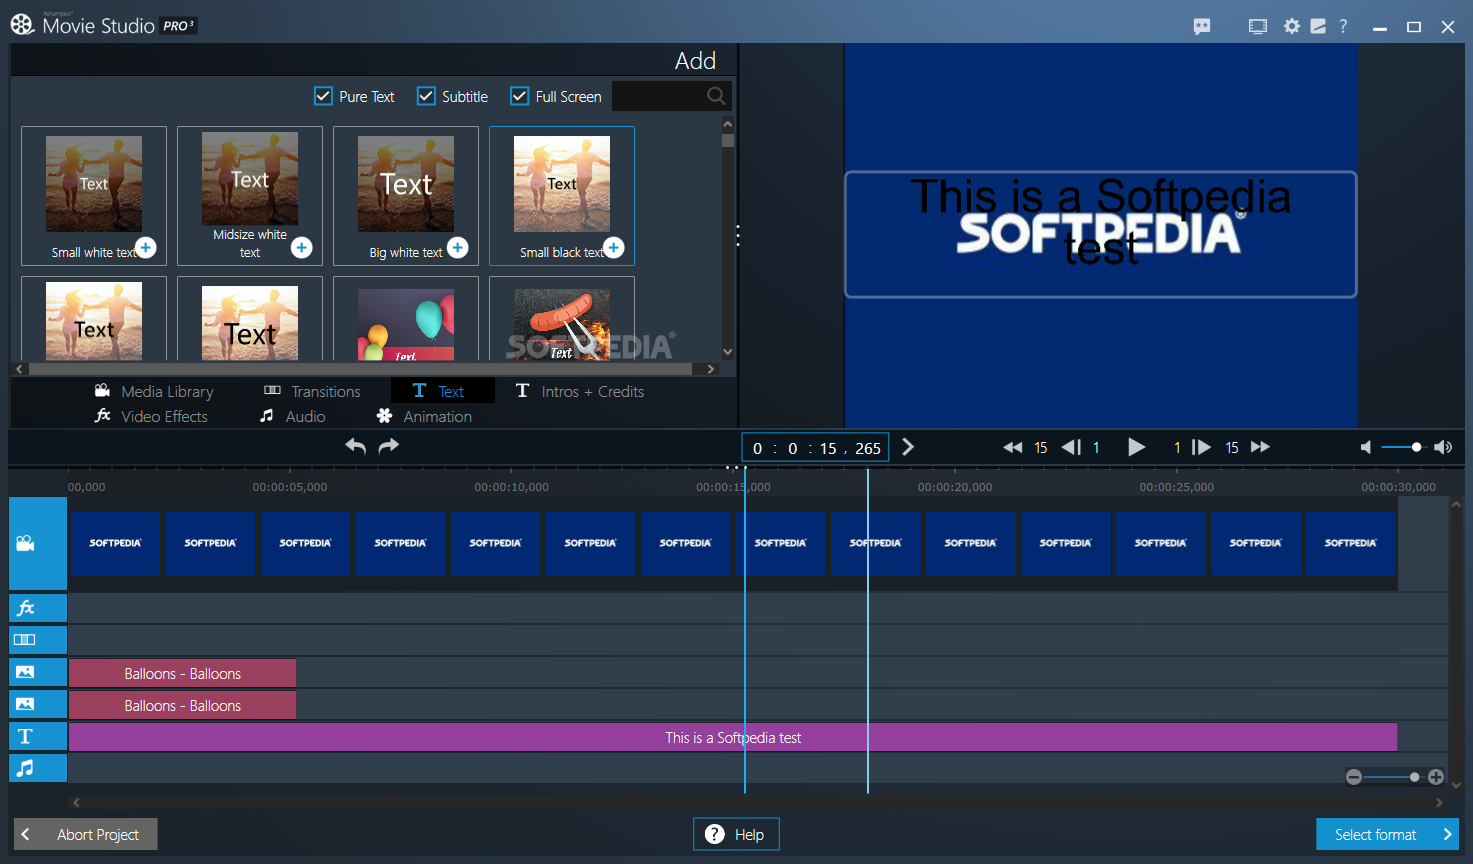Viewport: 1473px width, 864px height.
Task: Uncheck the Pure Text checkbox
Action: coord(323,96)
